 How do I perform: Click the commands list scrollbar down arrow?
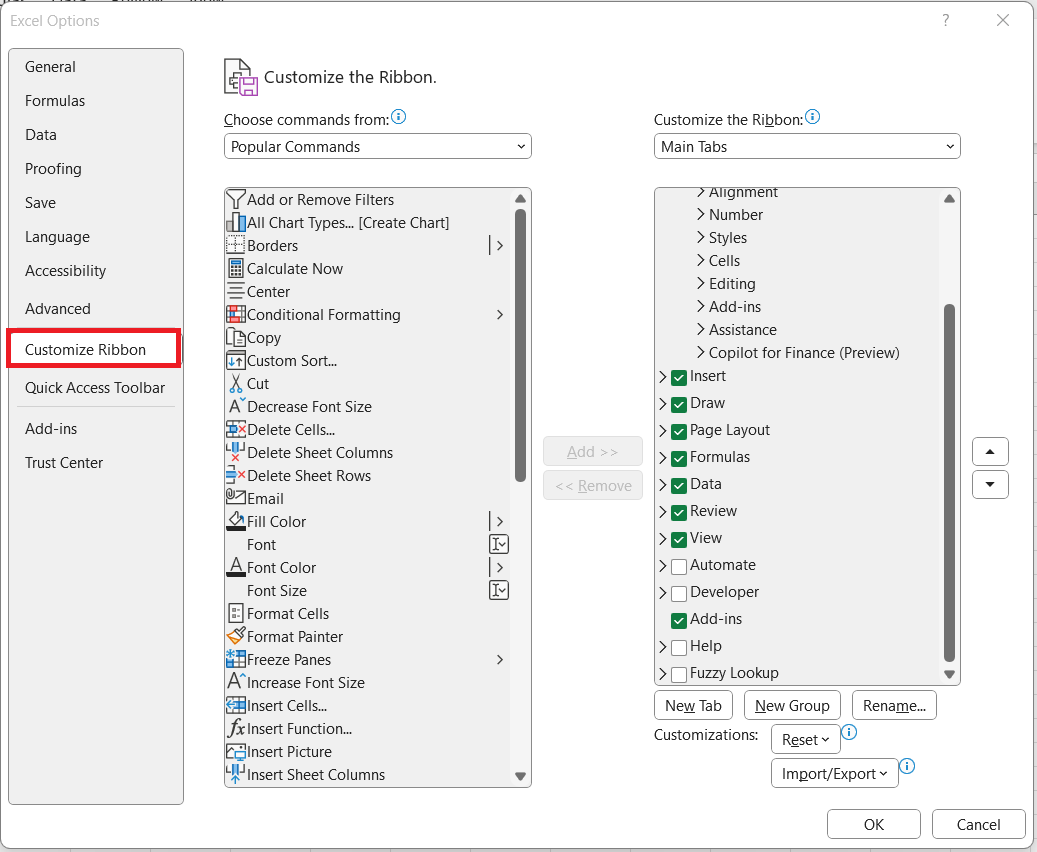pos(520,776)
